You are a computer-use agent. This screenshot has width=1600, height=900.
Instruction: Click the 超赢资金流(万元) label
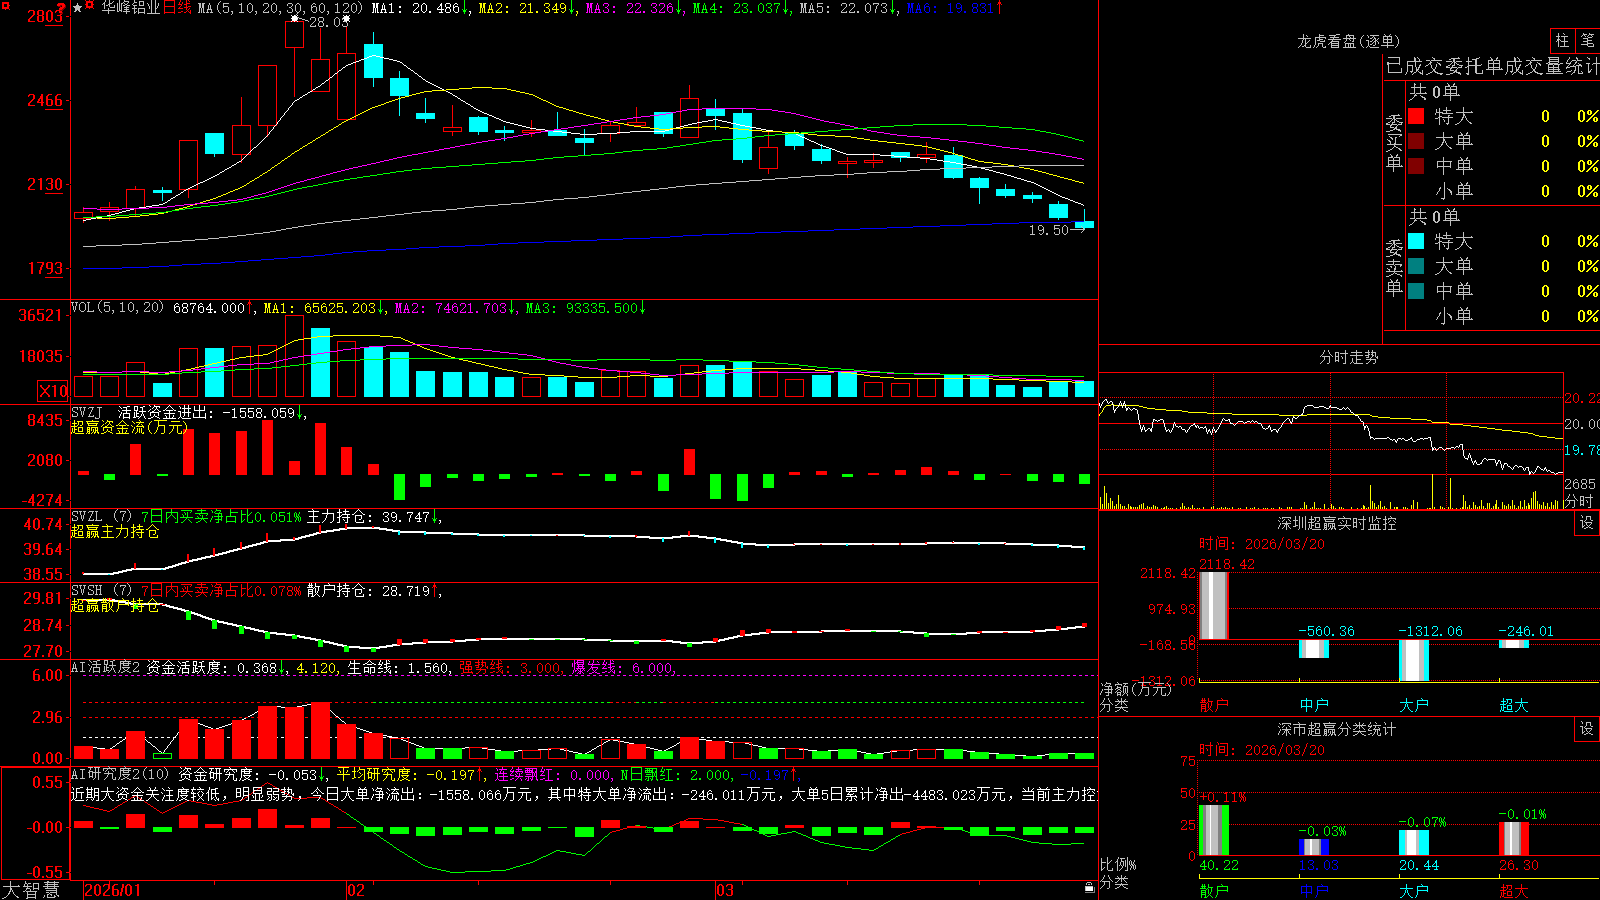129,427
